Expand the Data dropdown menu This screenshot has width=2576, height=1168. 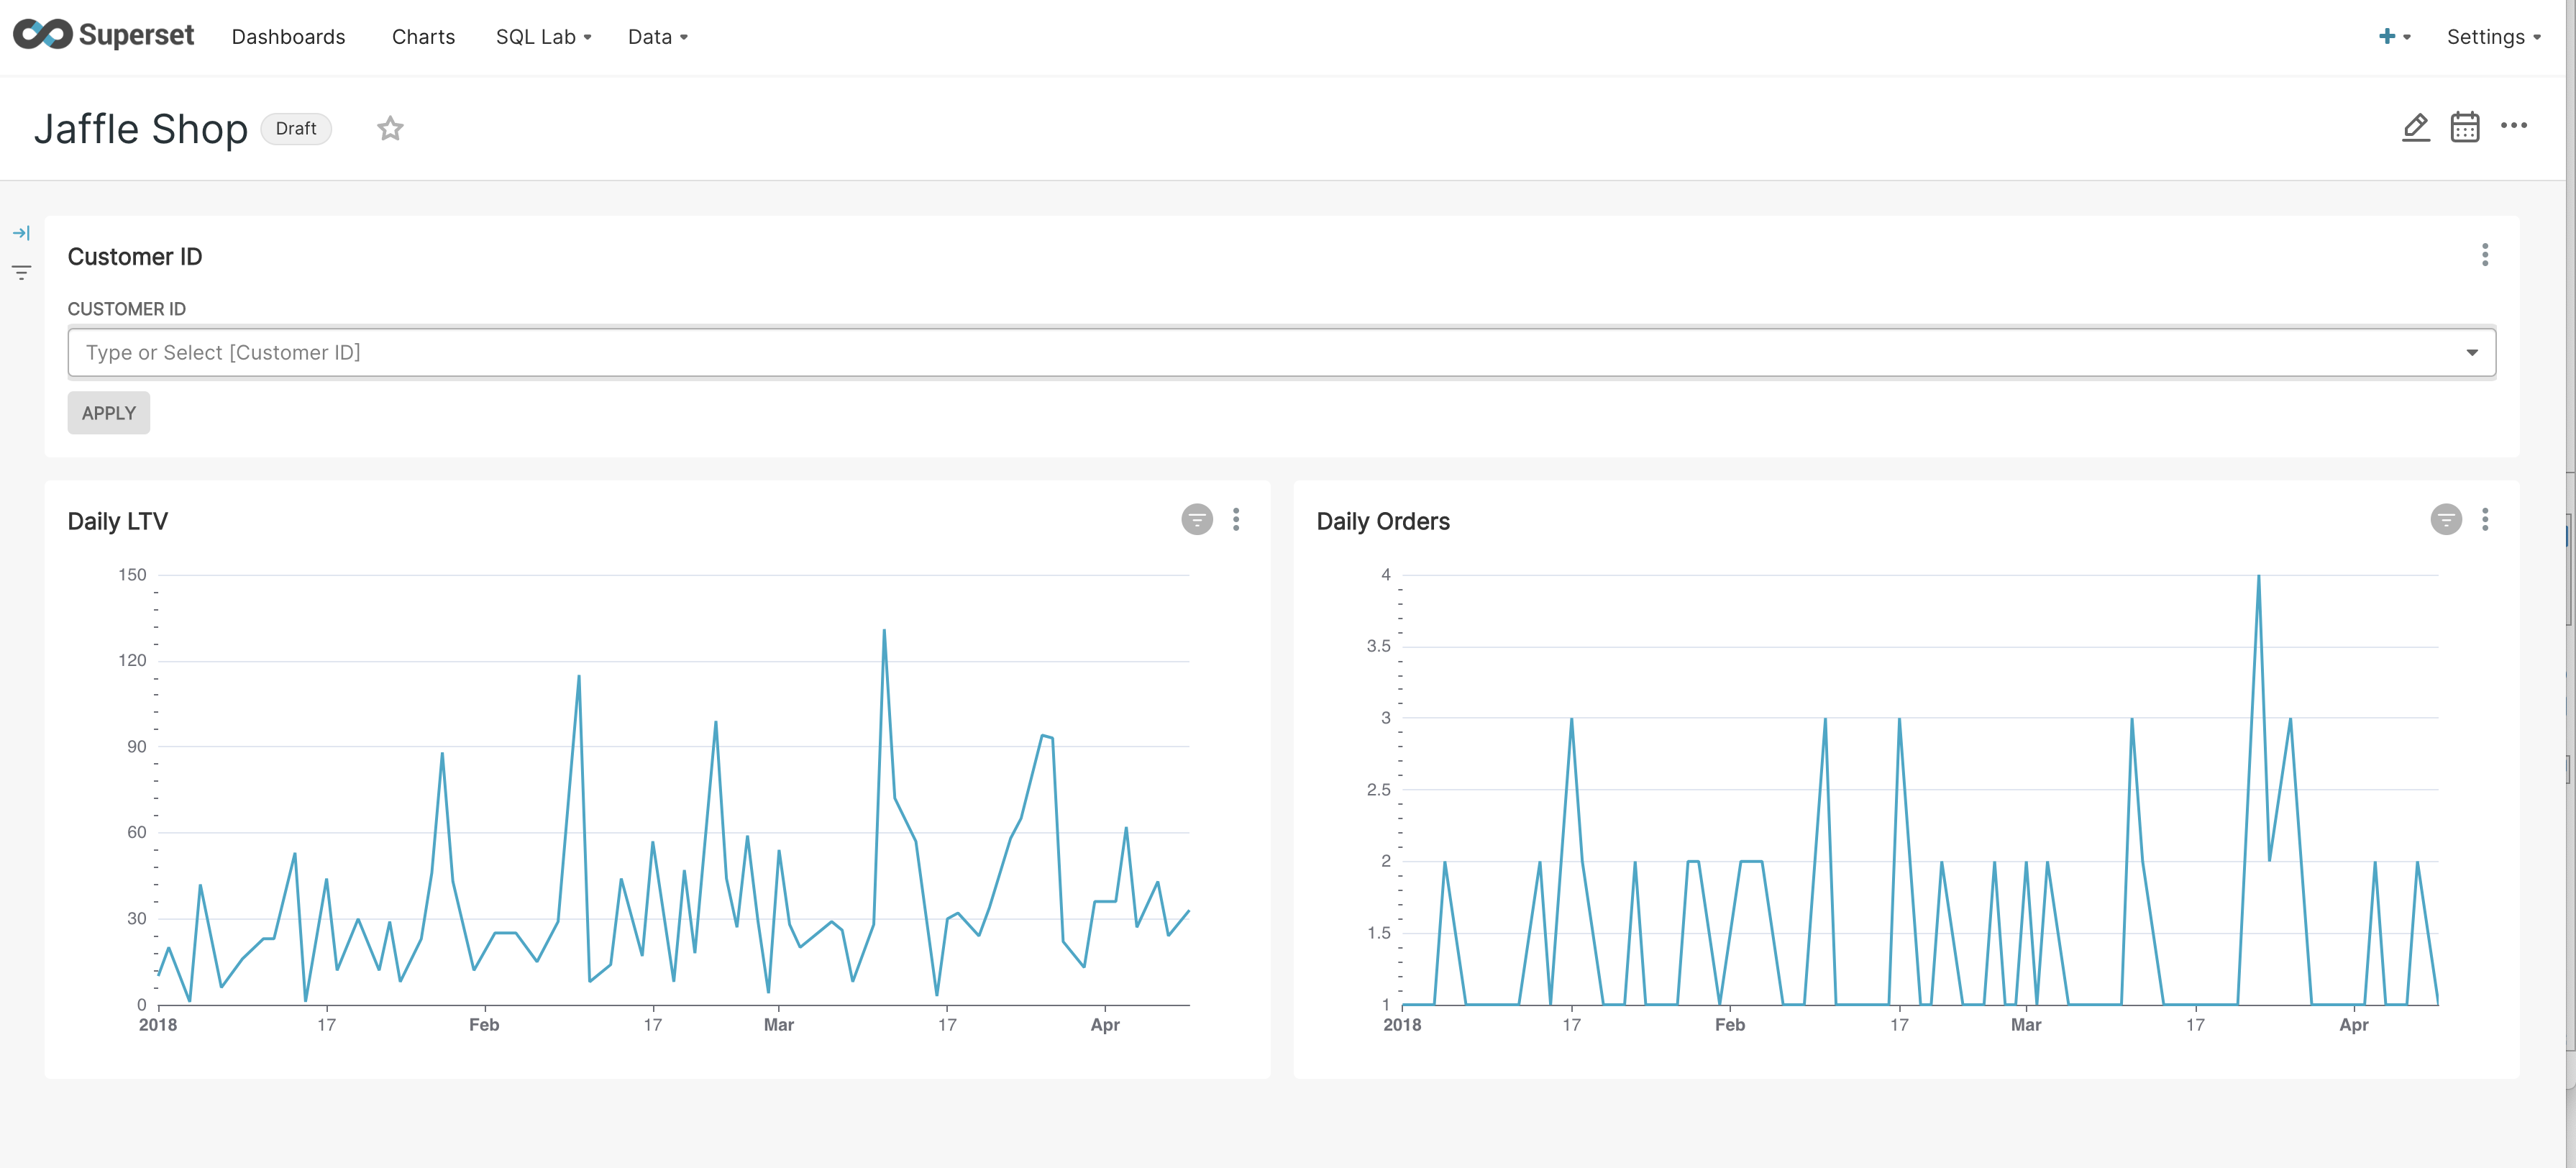pos(657,37)
